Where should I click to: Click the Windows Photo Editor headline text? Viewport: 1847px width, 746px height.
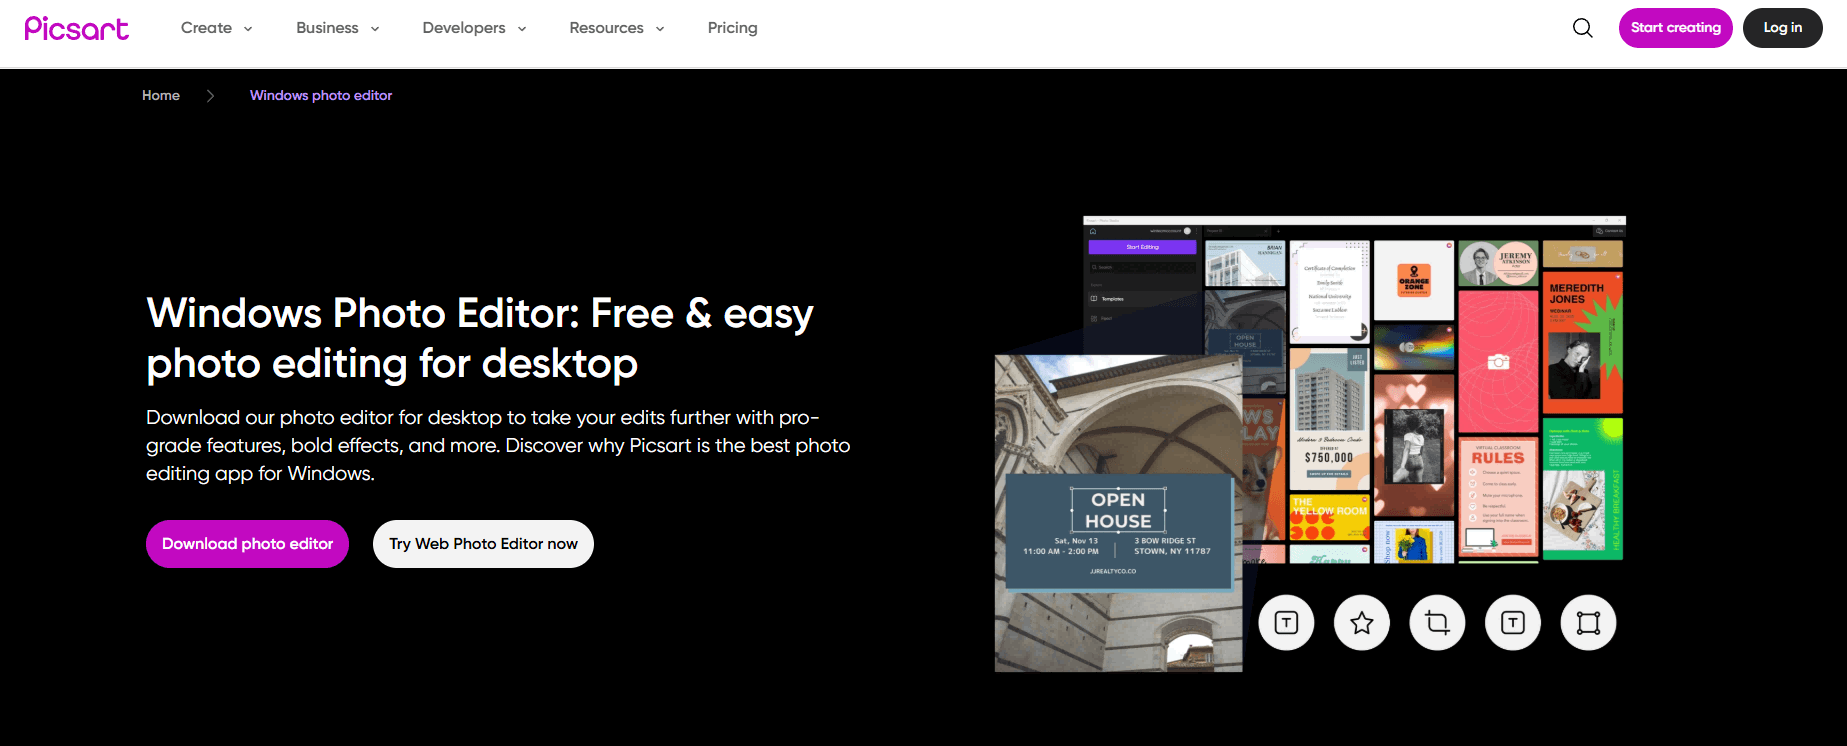(x=480, y=338)
